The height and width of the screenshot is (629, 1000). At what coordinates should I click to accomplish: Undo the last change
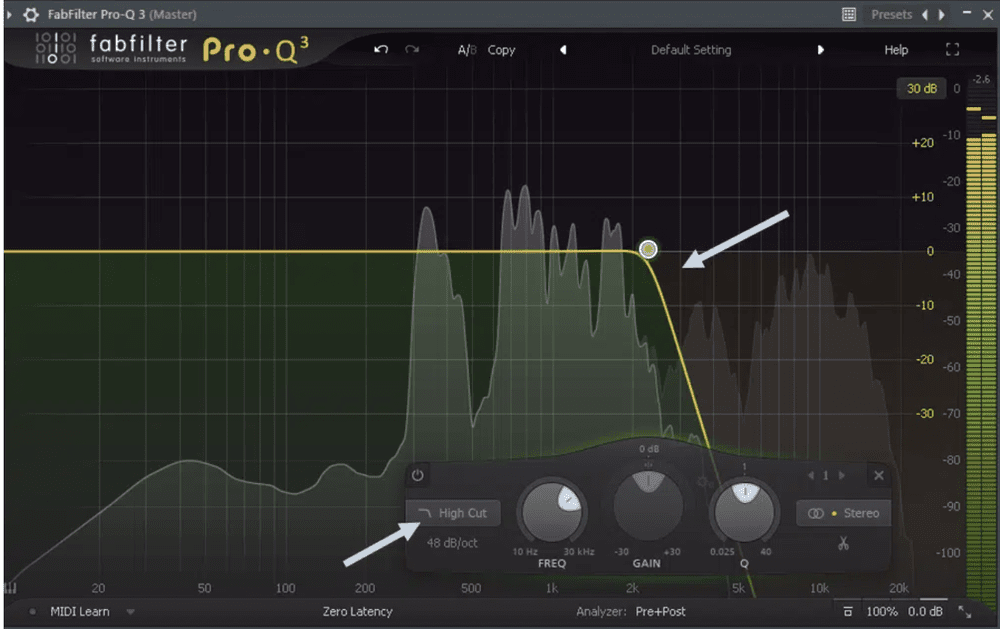(x=381, y=47)
